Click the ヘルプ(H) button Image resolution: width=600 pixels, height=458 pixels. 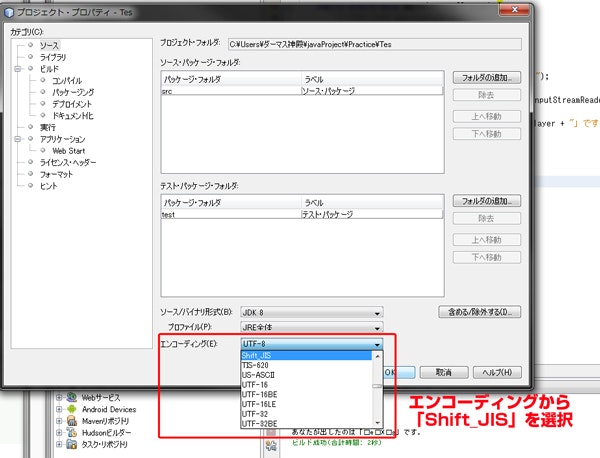tap(497, 372)
